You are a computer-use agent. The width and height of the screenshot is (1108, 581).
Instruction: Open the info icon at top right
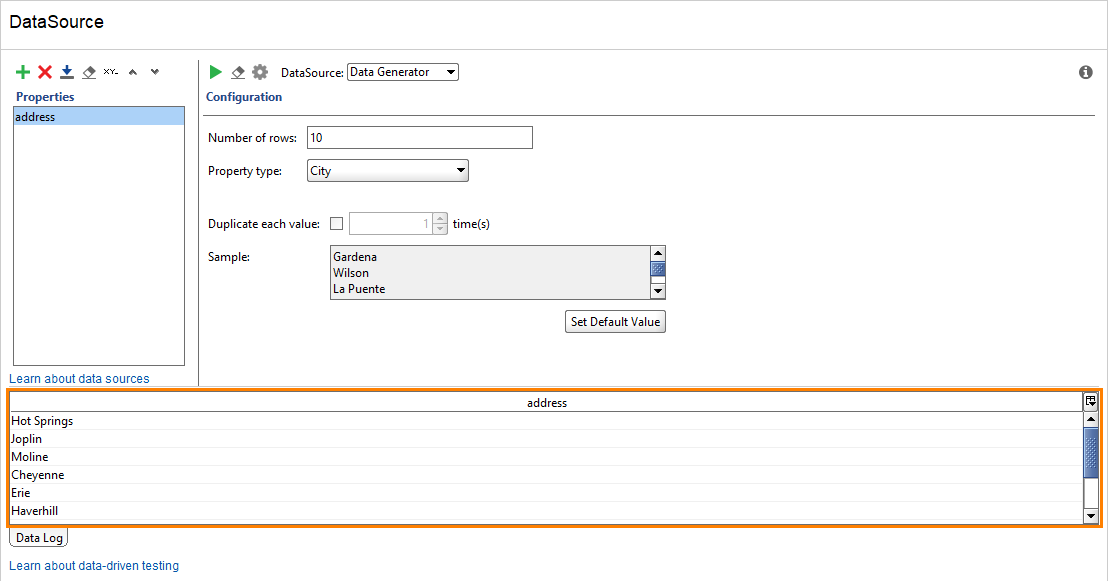tap(1085, 72)
